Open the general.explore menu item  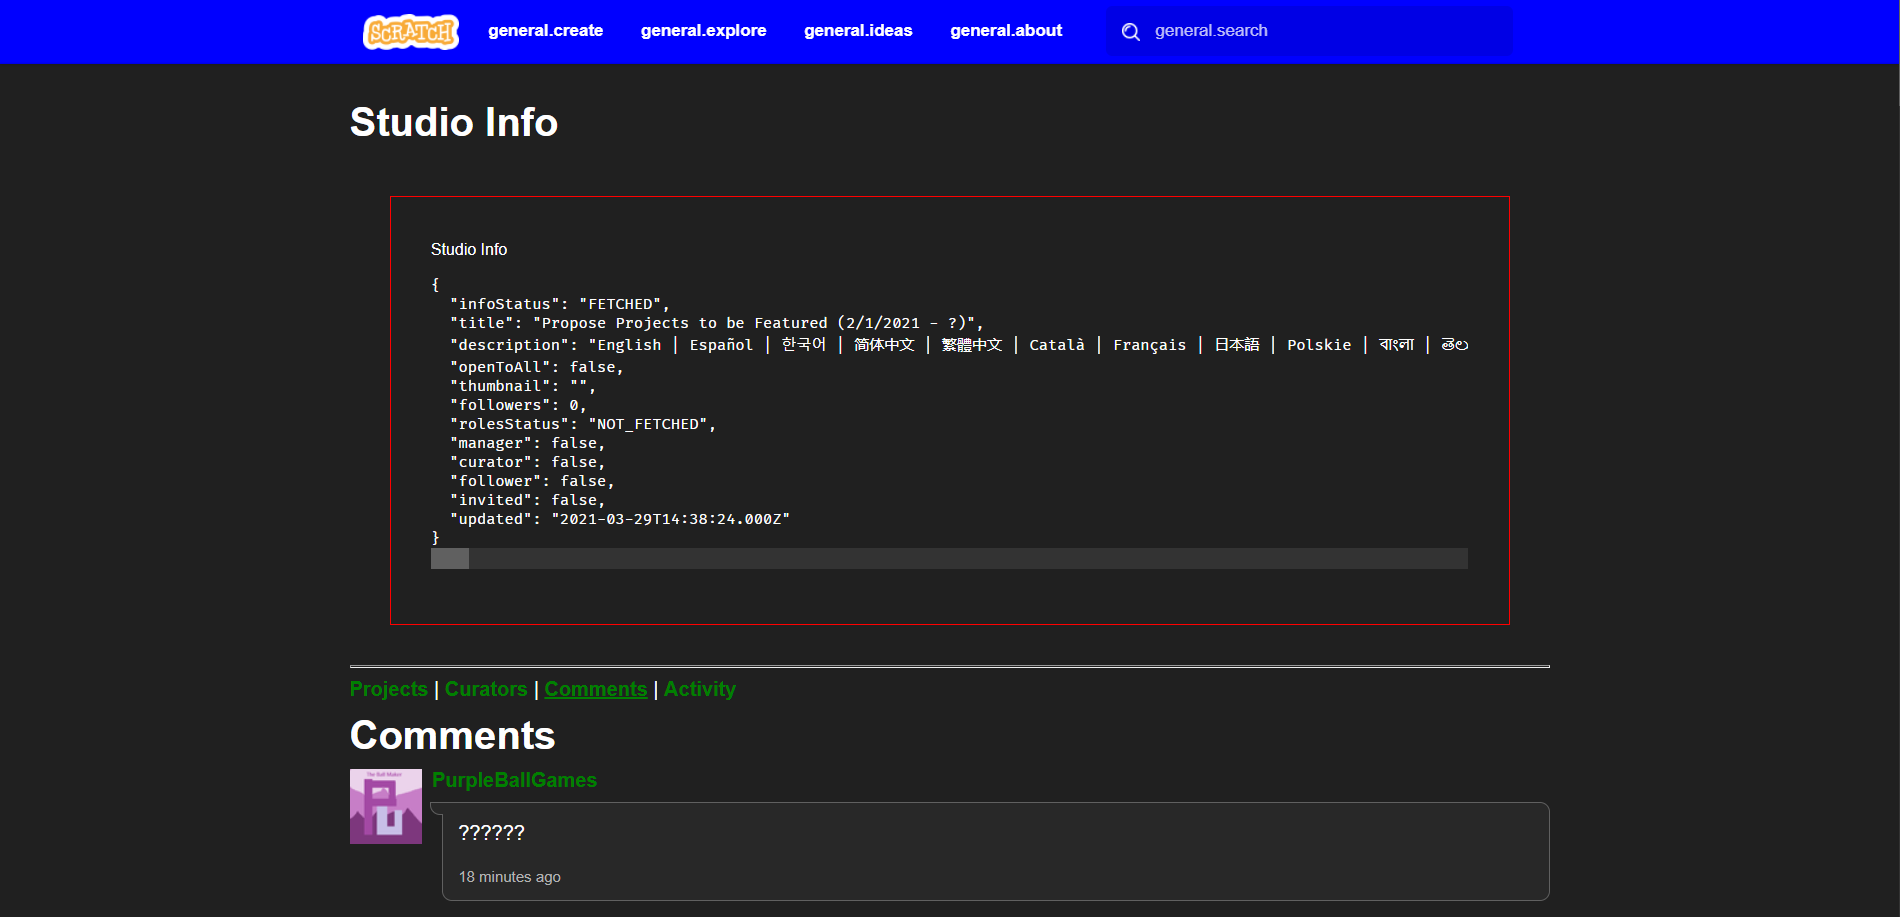click(703, 31)
